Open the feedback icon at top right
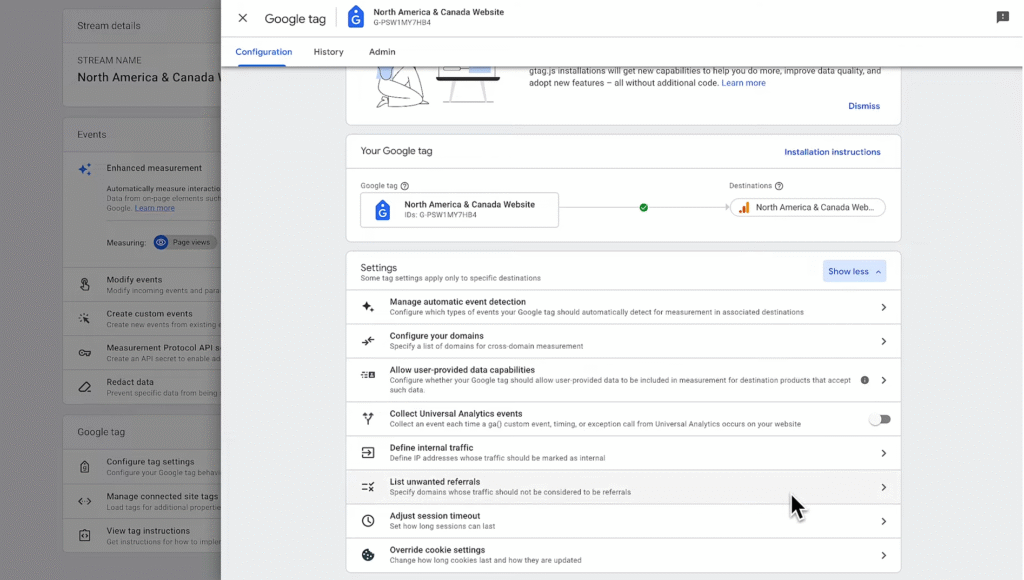The image size is (1024, 580). 1002,18
